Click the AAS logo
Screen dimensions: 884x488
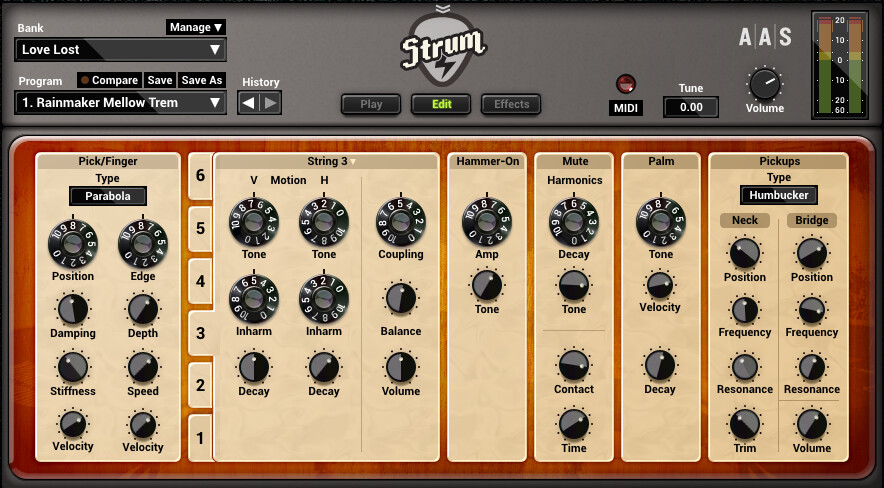[765, 37]
